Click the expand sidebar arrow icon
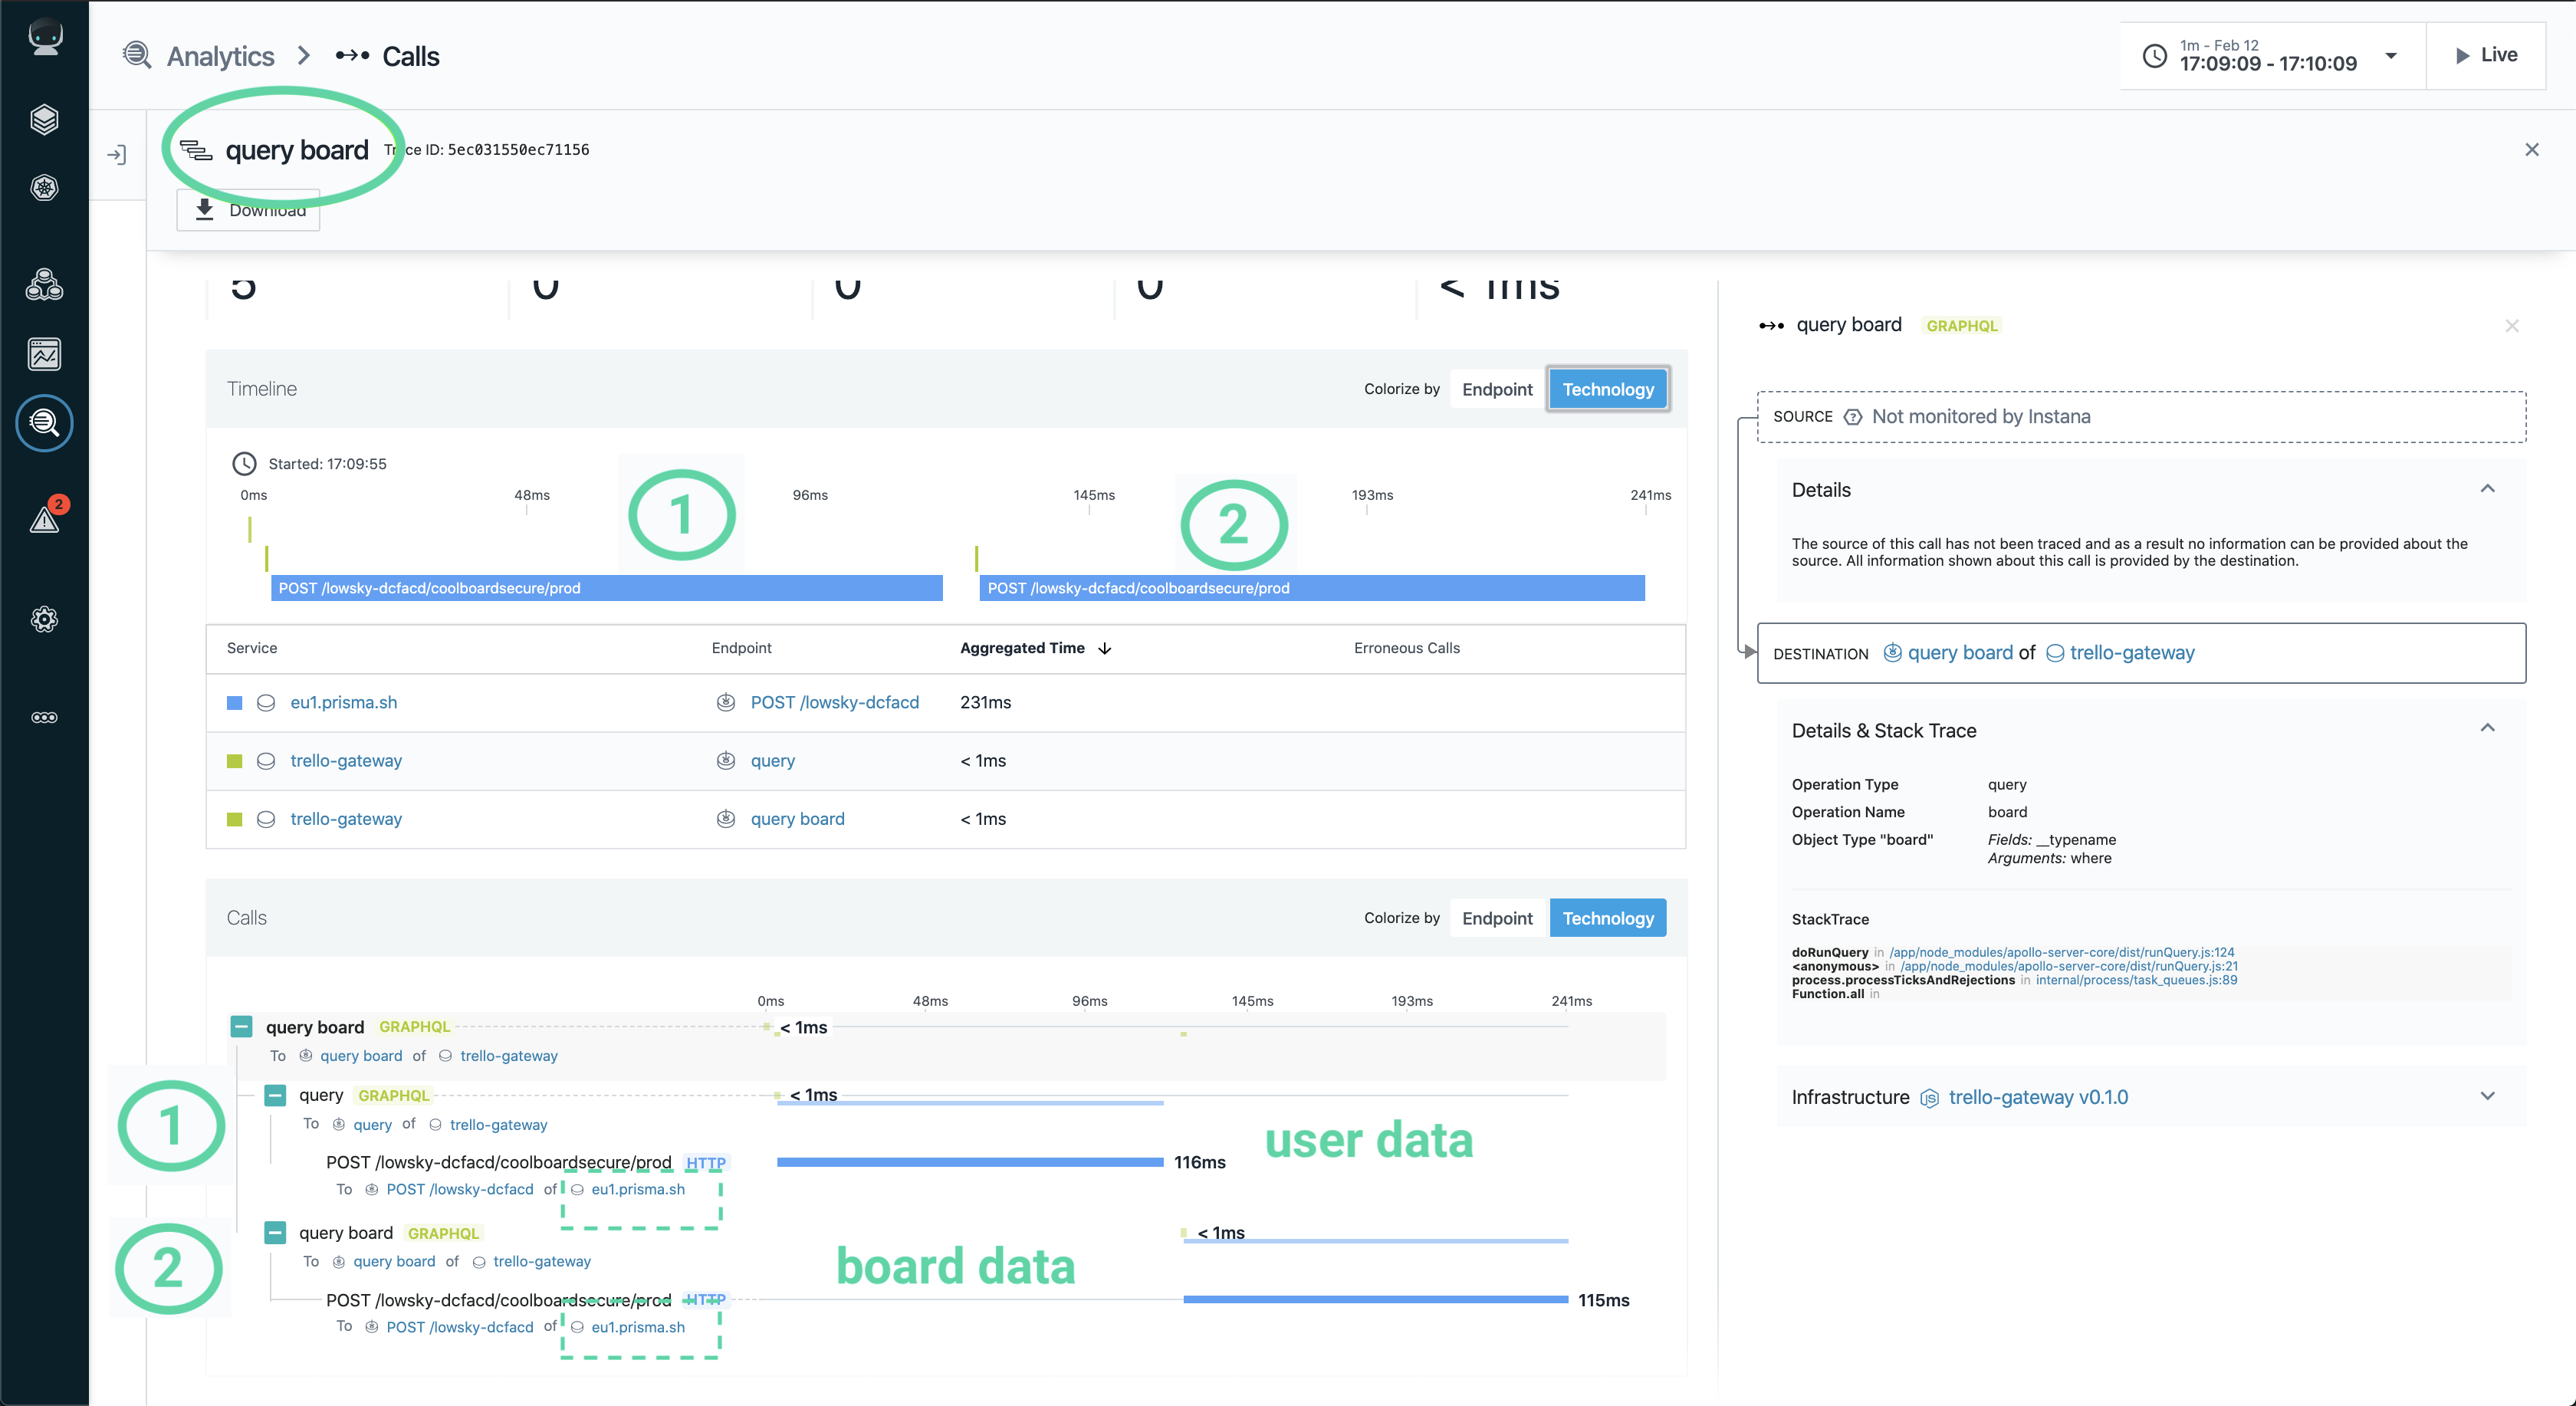2576x1406 pixels. 117,155
